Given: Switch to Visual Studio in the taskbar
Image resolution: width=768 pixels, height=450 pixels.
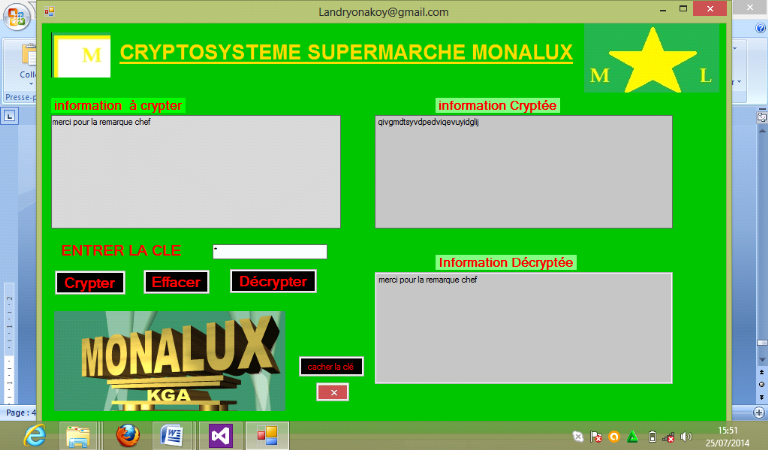Looking at the screenshot, I should [220, 435].
